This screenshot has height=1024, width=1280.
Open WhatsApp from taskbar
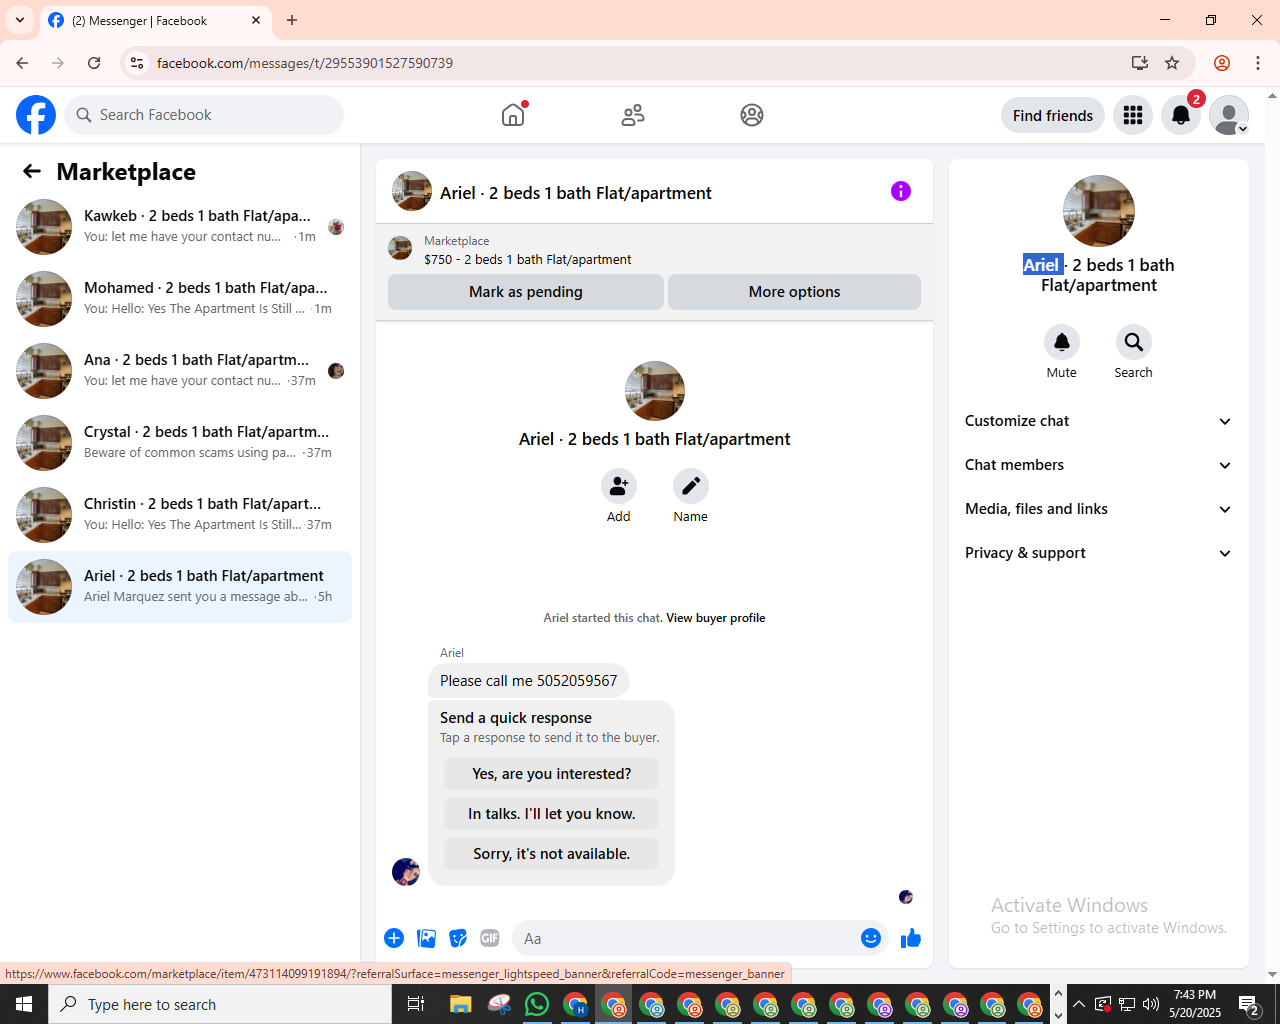pyautogui.click(x=537, y=1004)
